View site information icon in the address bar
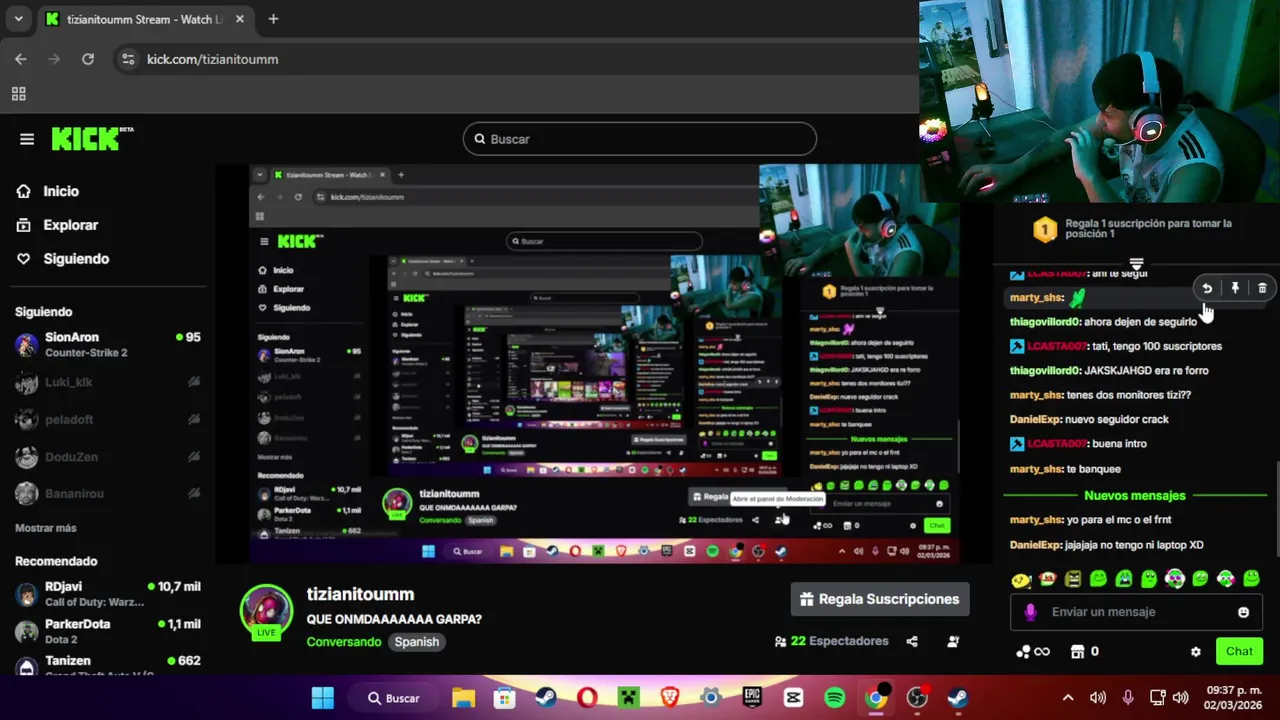Viewport: 1280px width, 720px height. [127, 59]
